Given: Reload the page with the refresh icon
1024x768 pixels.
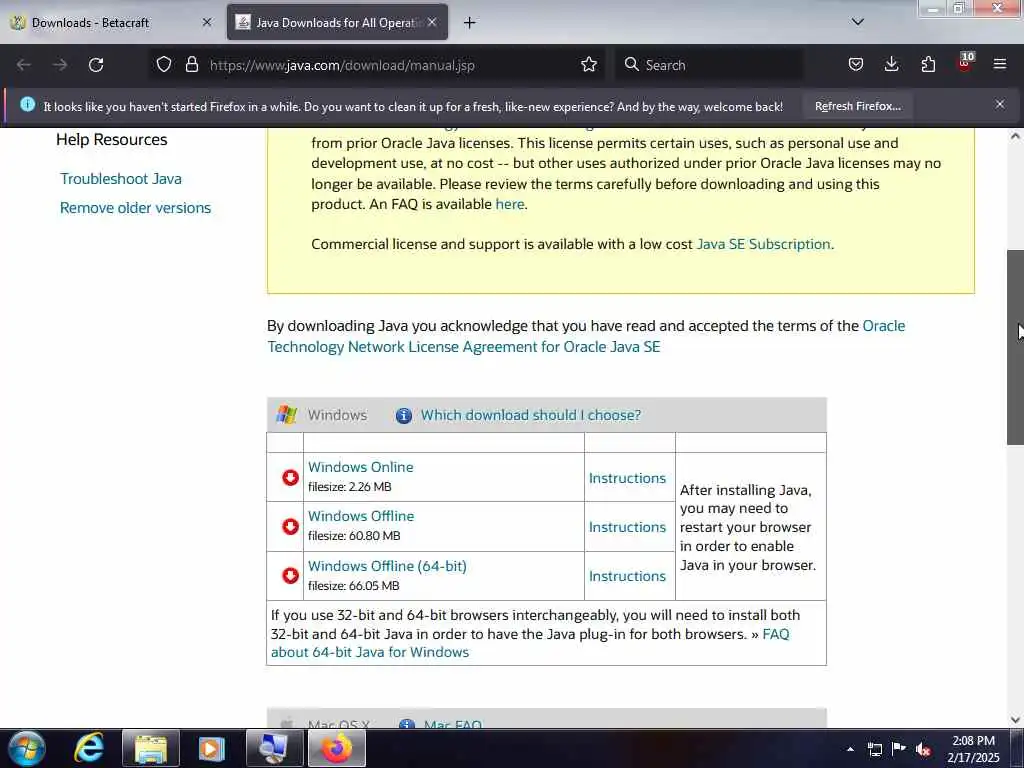Looking at the screenshot, I should pos(96,65).
